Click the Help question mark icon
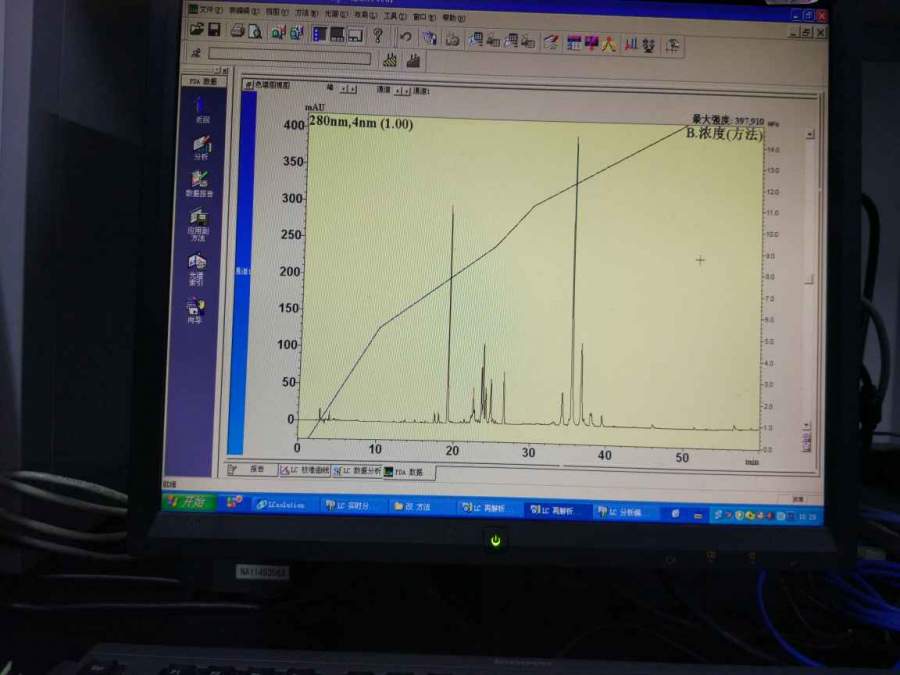The image size is (900, 675). click(x=378, y=35)
